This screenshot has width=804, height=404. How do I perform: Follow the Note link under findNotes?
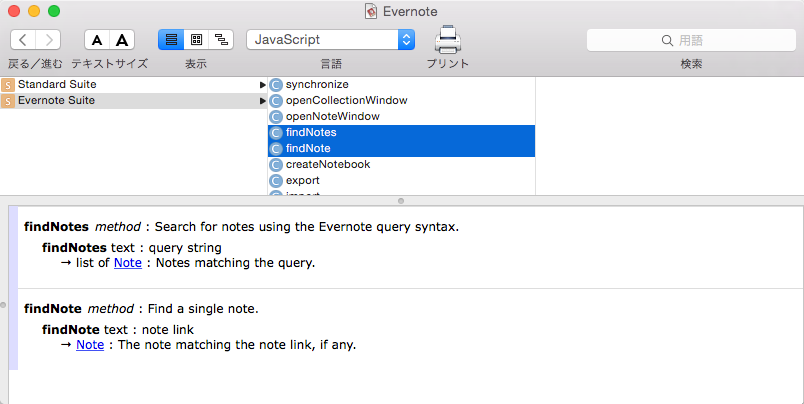pos(128,263)
